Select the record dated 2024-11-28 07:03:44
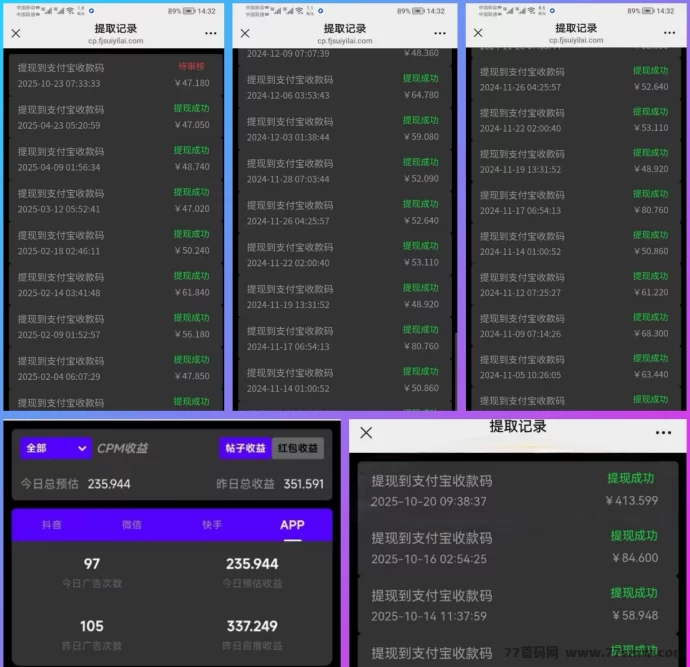The image size is (690, 667). coord(345,171)
